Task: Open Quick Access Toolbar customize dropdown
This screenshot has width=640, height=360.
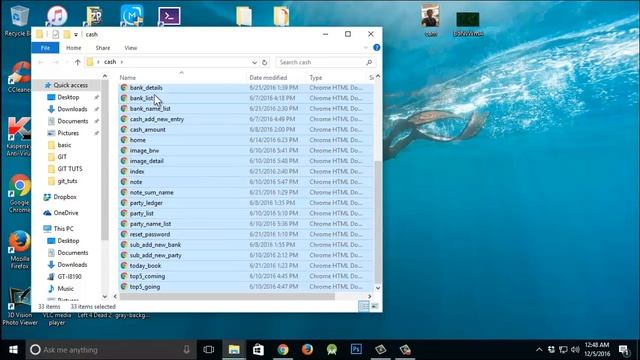Action: click(x=76, y=35)
